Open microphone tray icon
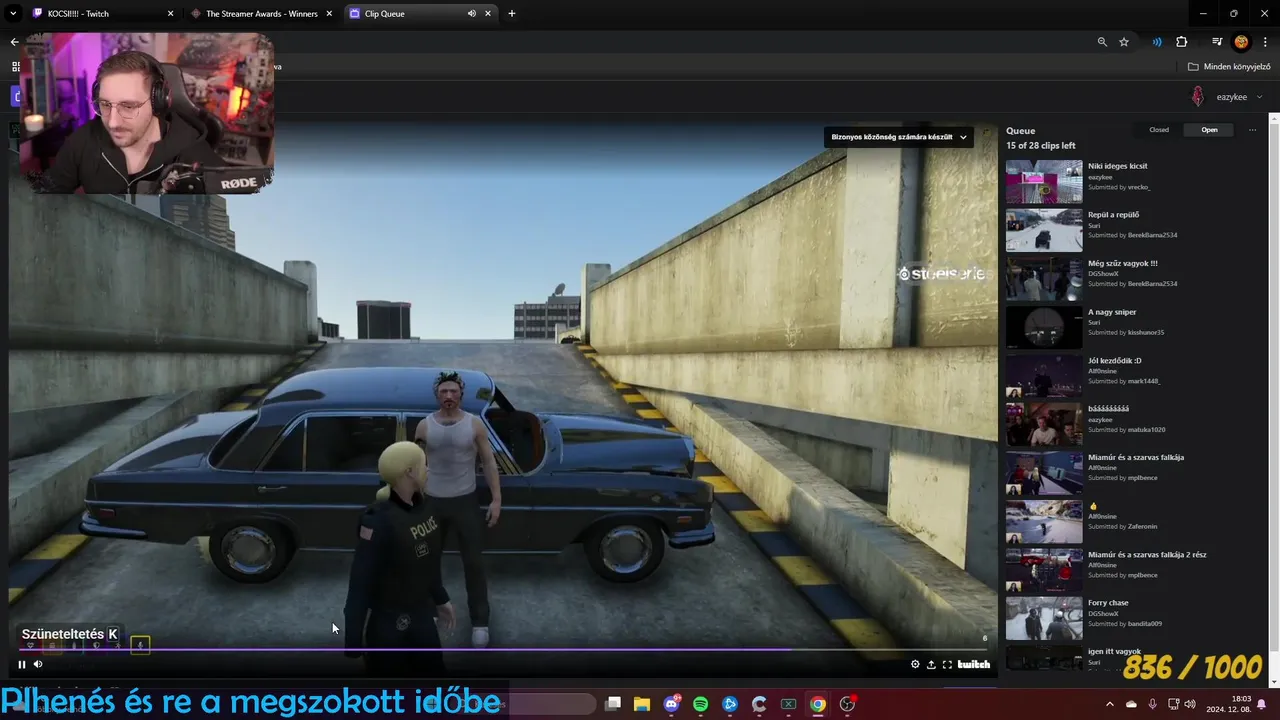Screen dimensions: 1280x720 1153,704
